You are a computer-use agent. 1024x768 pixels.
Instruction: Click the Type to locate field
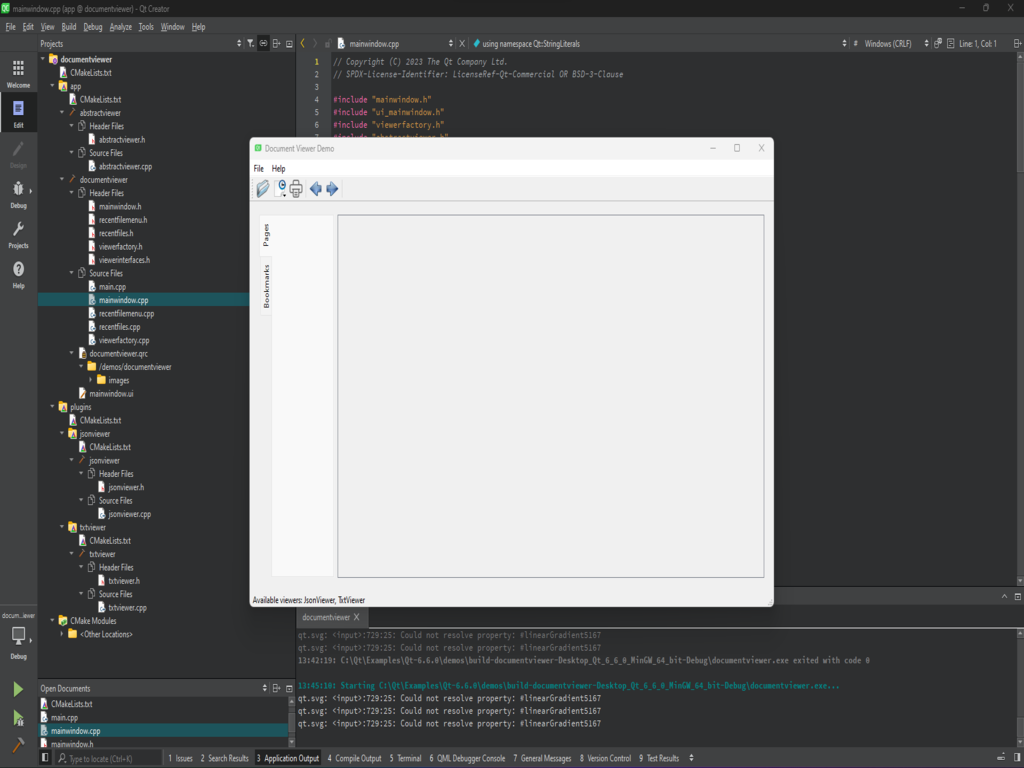(108, 758)
